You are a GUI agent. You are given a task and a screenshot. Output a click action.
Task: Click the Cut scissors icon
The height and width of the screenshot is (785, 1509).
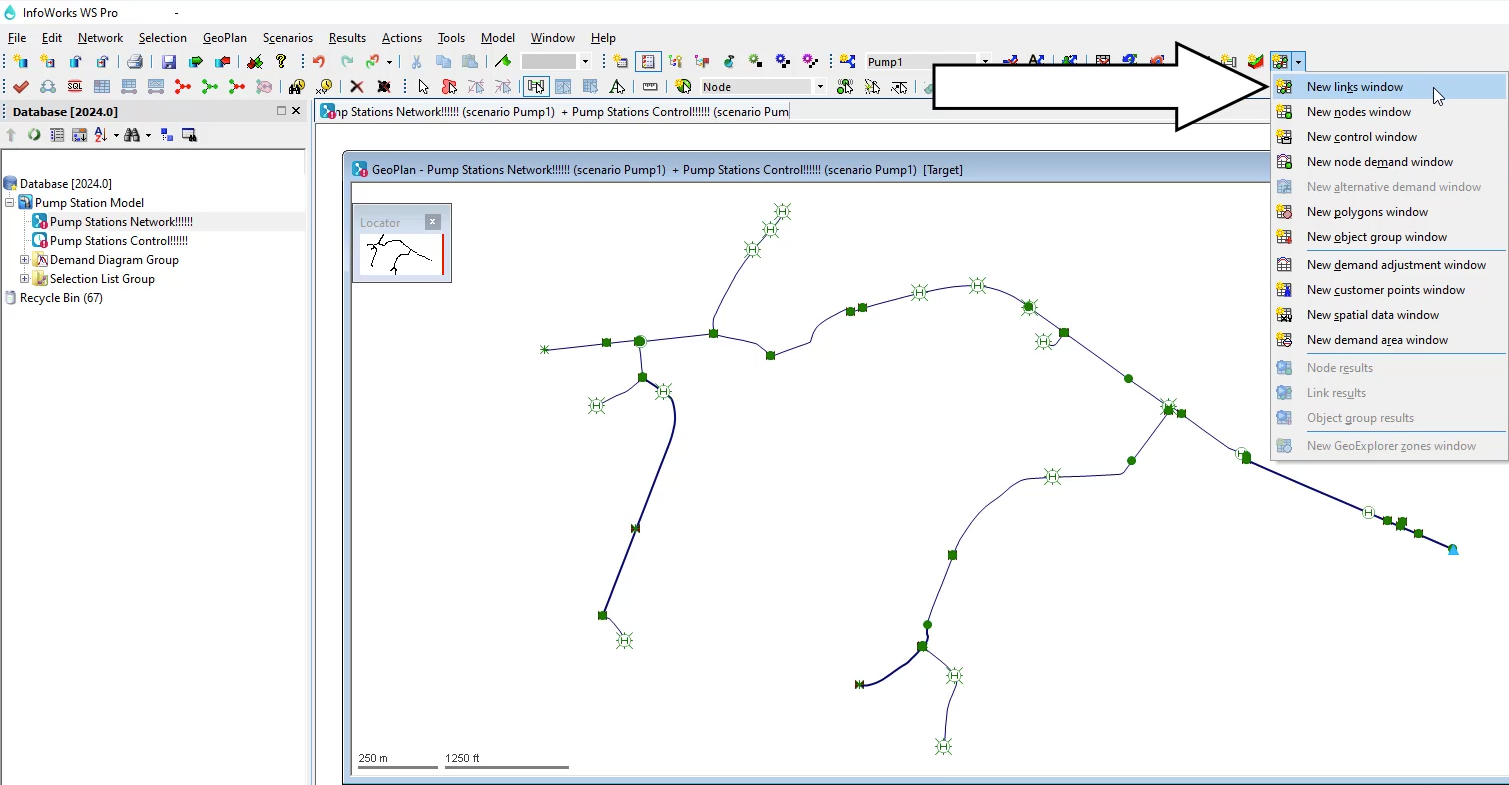point(416,61)
